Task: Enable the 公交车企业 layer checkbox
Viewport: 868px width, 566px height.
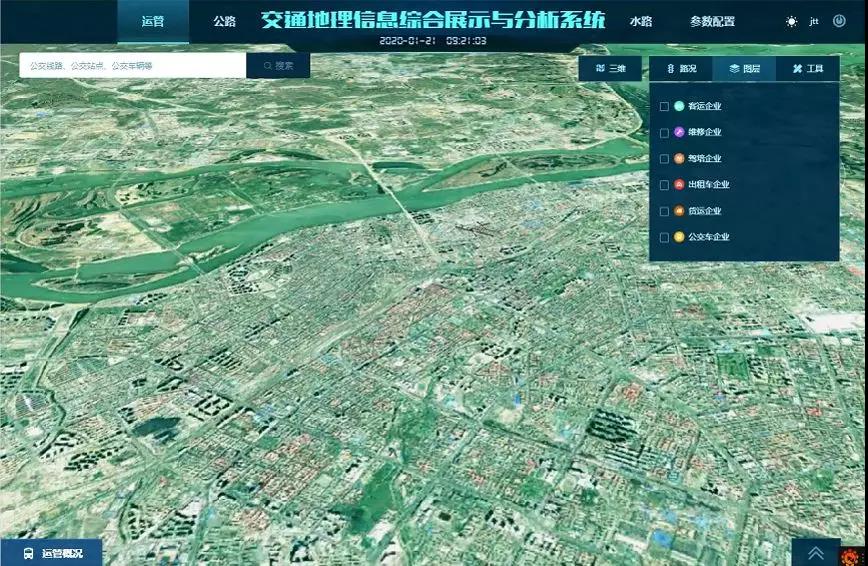Action: coord(664,238)
